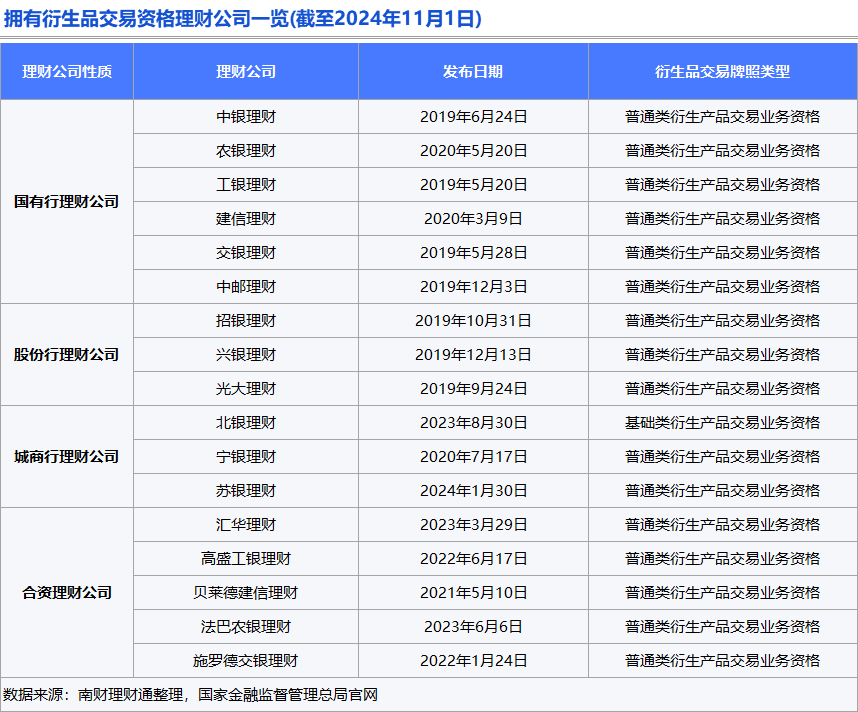Click the date 2023年6月6日
This screenshot has width=858, height=712.
pos(473,627)
